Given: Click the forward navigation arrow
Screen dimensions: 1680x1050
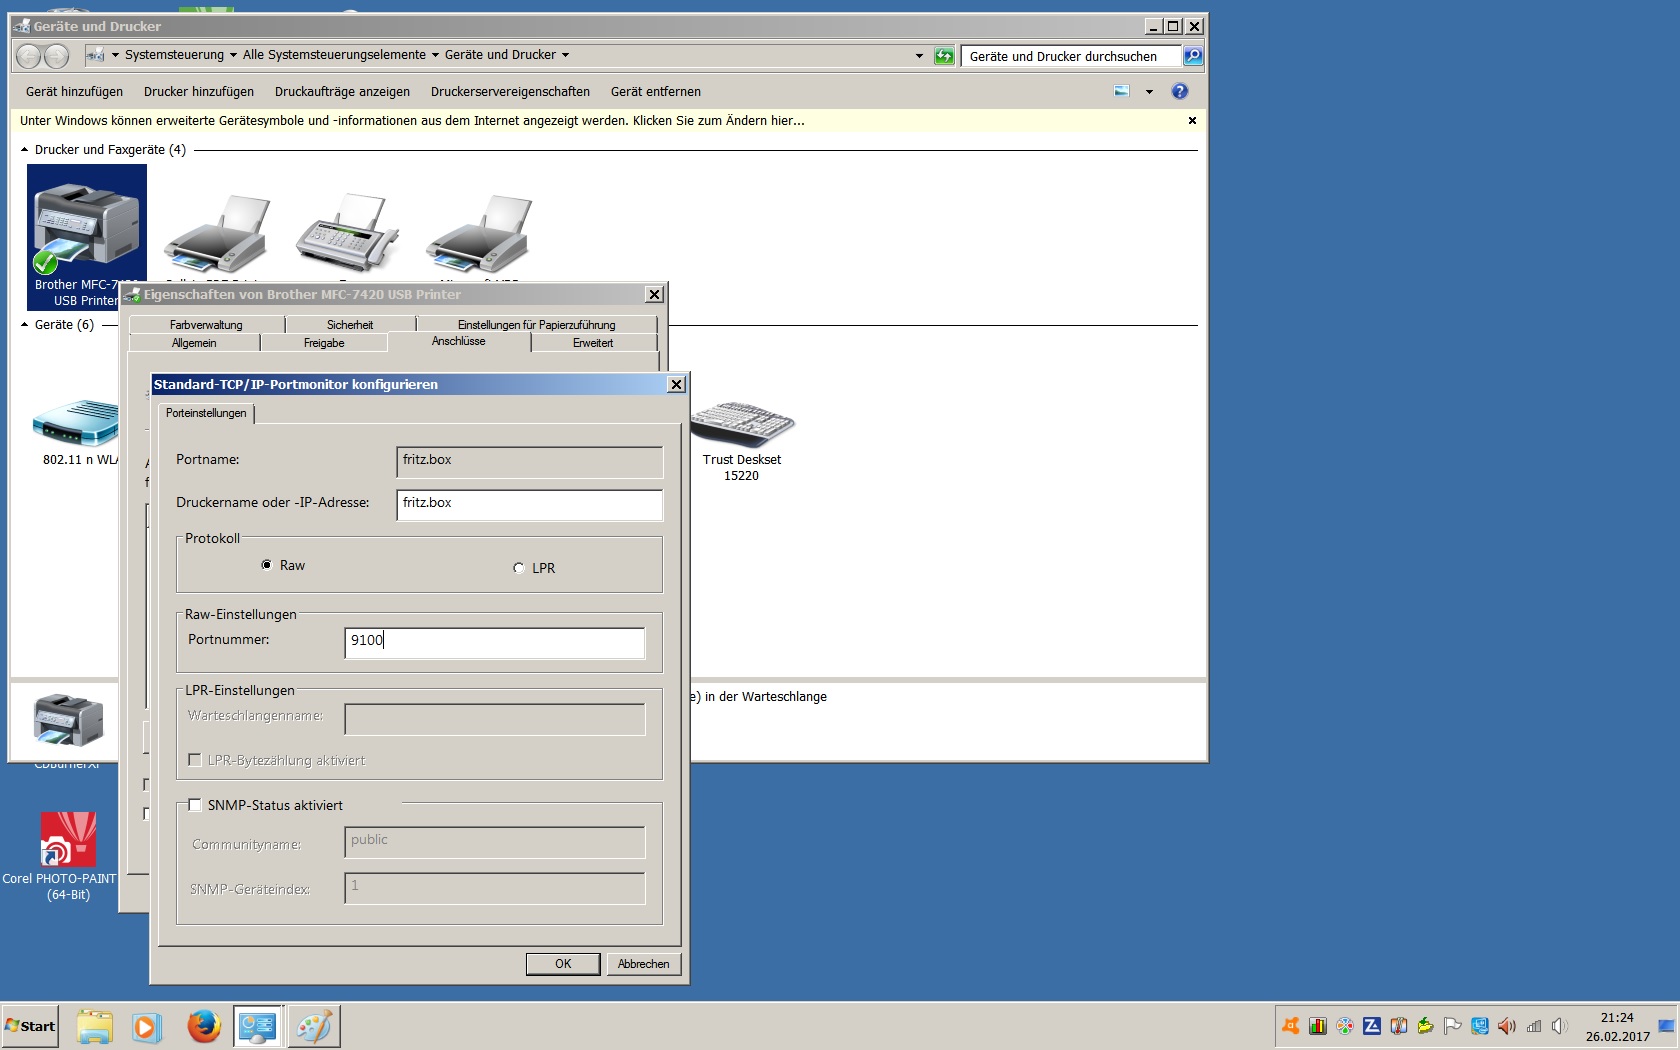Looking at the screenshot, I should tap(57, 56).
